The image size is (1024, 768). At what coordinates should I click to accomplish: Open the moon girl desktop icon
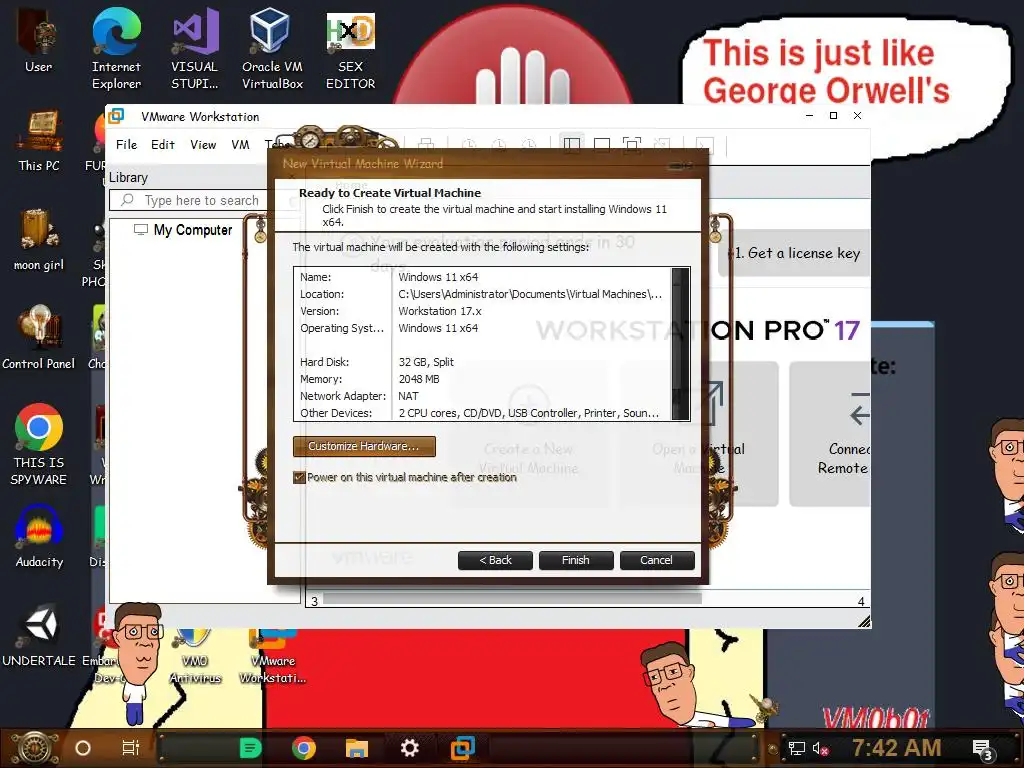(x=39, y=239)
